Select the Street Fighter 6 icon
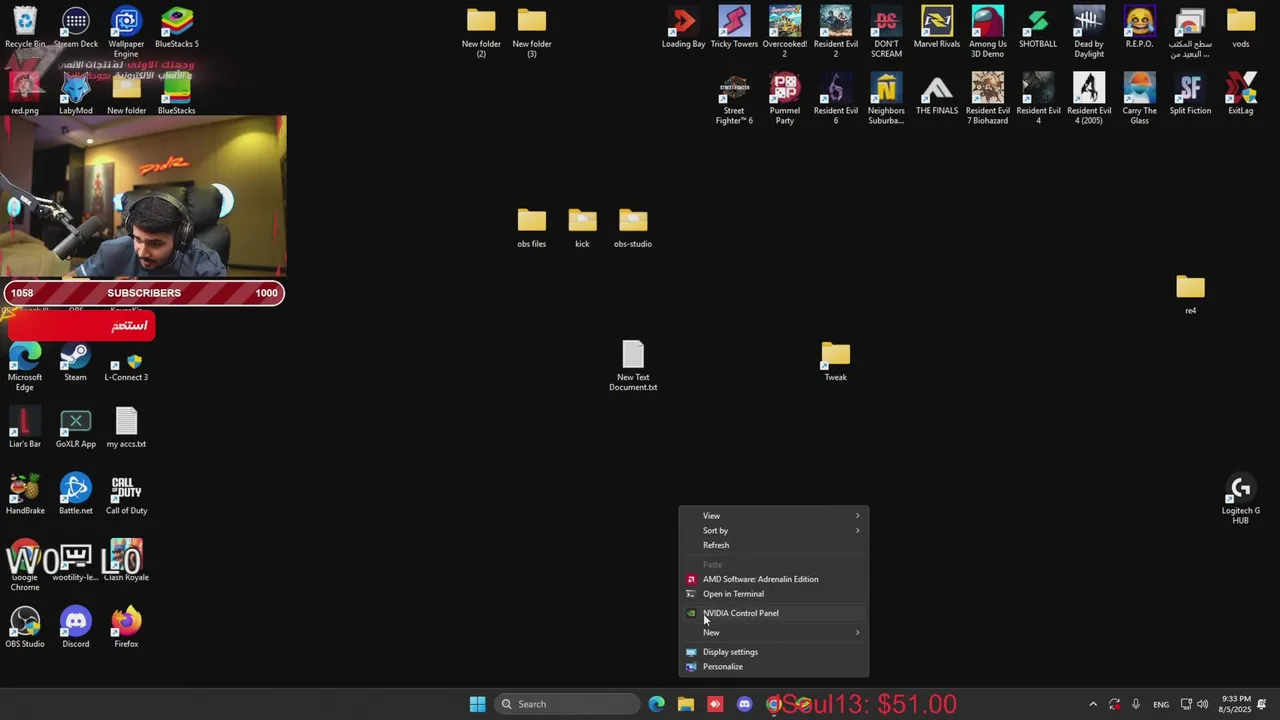 [x=734, y=99]
